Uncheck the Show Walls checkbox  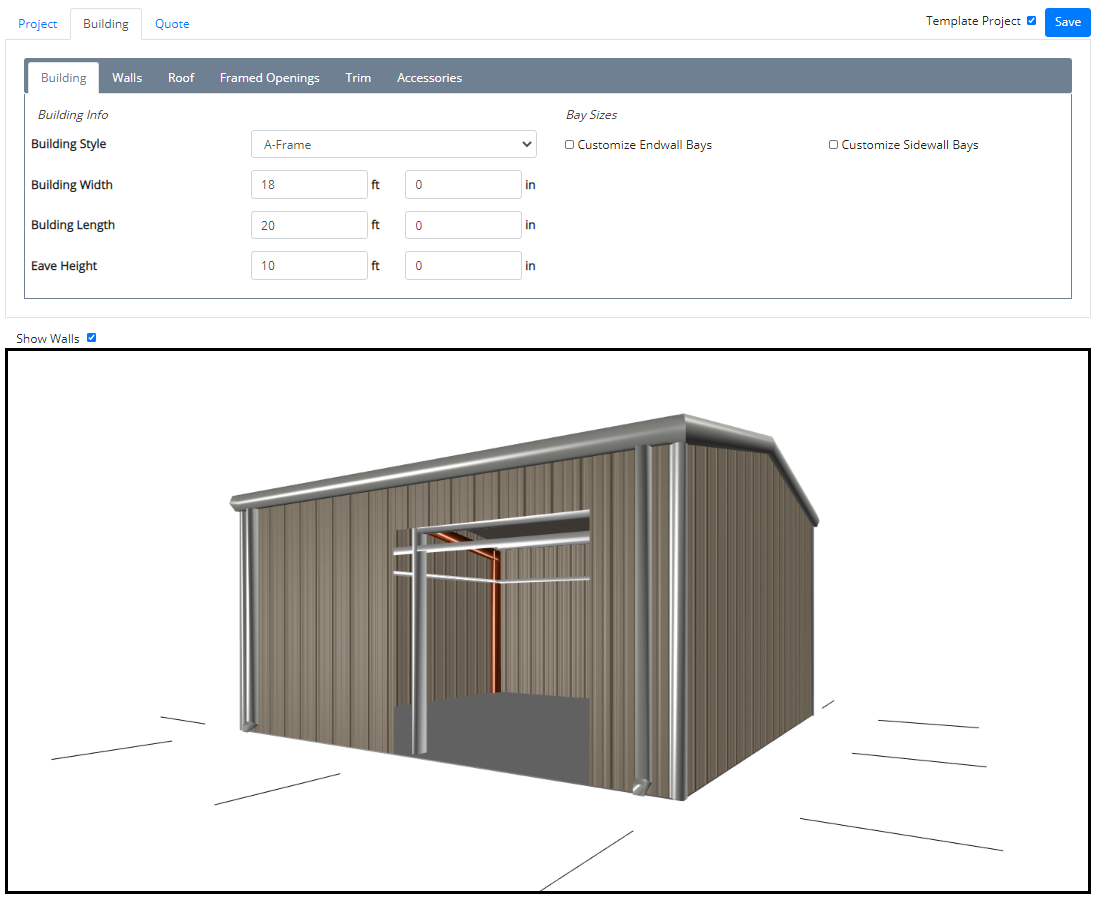92,338
